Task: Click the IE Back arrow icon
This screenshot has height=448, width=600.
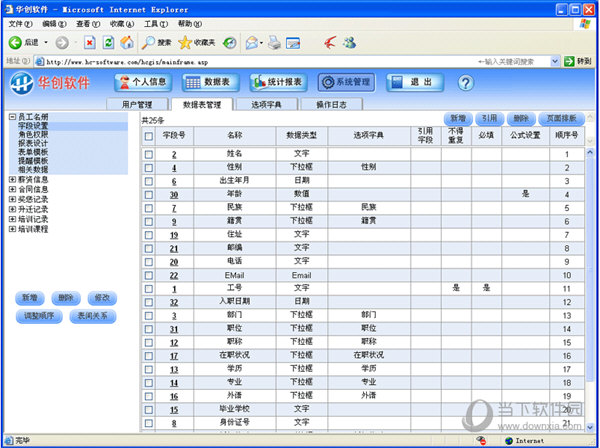Action: pos(15,42)
